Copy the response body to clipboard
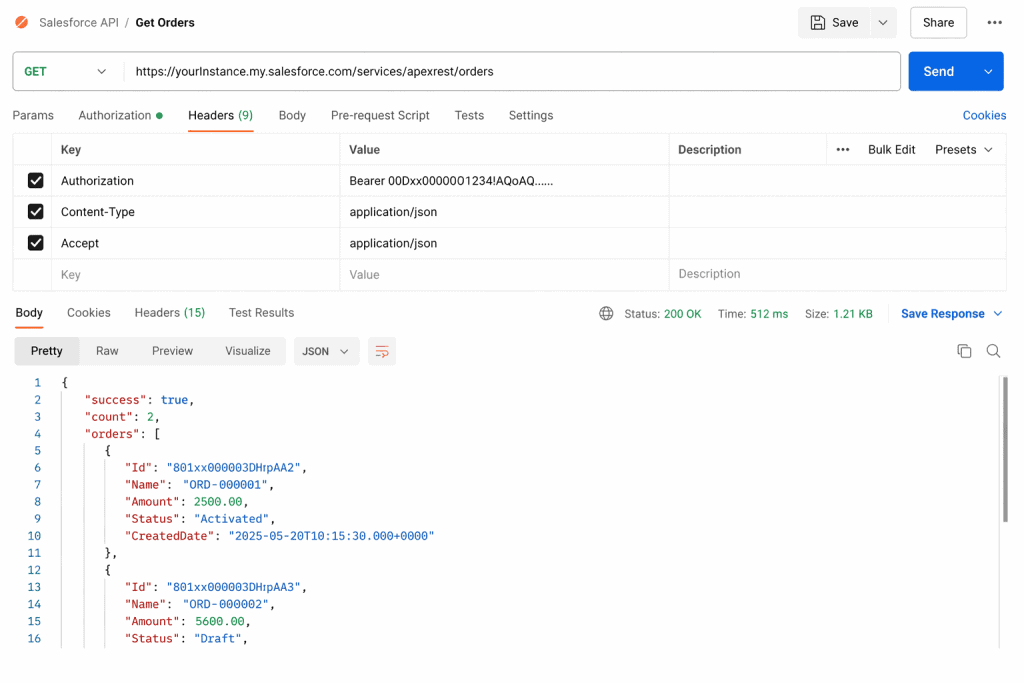 tap(964, 351)
